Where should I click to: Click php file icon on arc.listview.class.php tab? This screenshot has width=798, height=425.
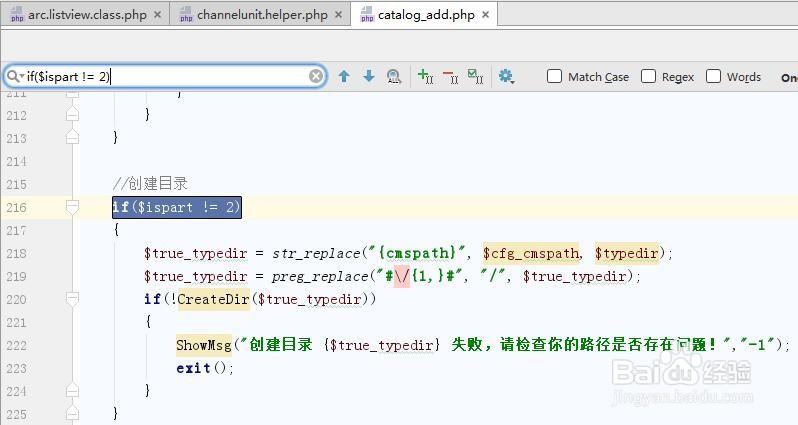[x=17, y=14]
